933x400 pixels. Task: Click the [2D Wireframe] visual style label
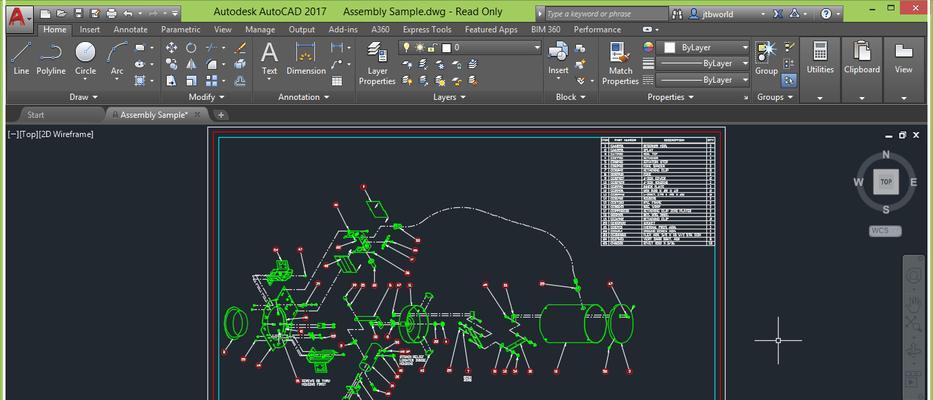coord(65,134)
